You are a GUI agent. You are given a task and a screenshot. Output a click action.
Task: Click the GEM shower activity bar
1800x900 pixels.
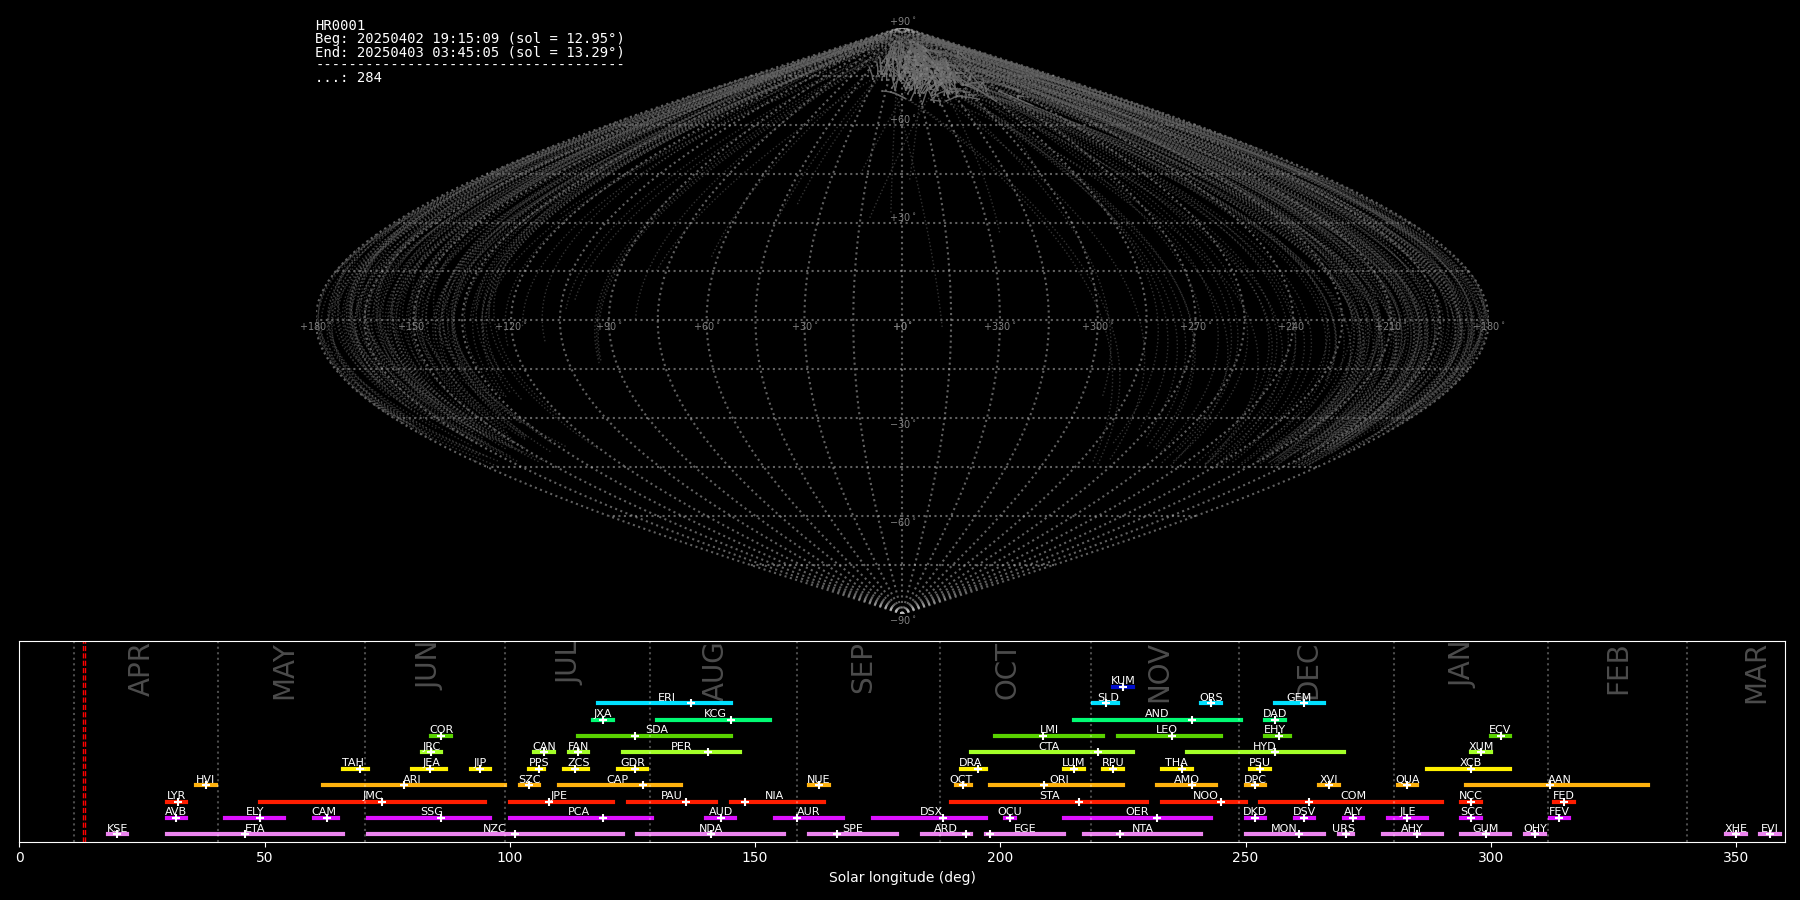click(1299, 703)
